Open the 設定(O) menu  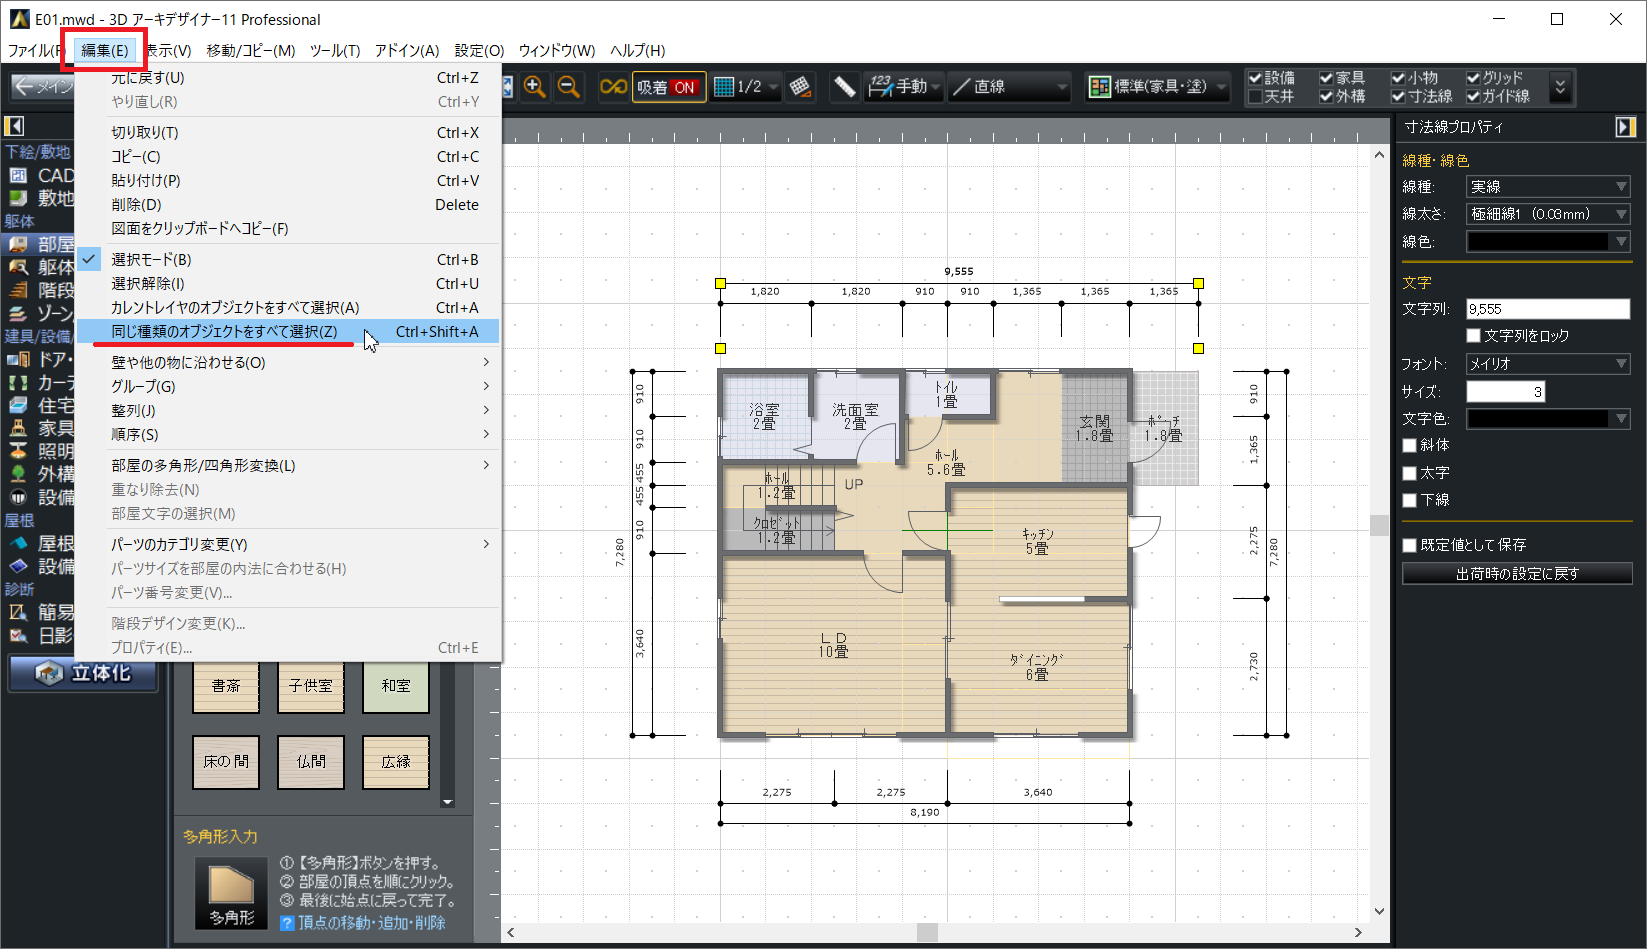tap(479, 50)
